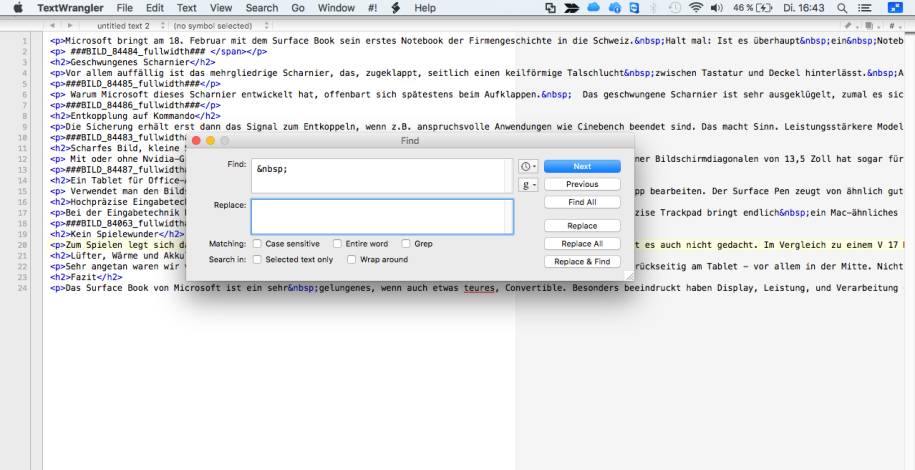Viewport: 915px width, 470px height.
Task: Open the Go menu
Action: 298,8
